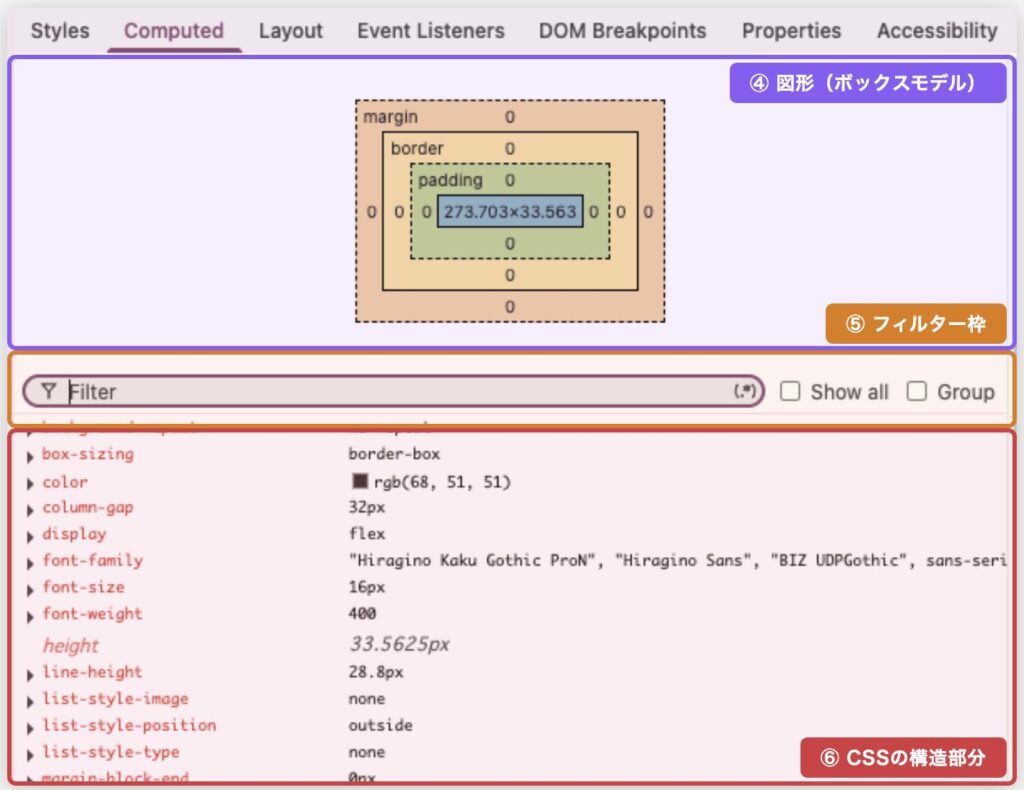Click the rgb(68, 51, 51) color value text

click(442, 482)
